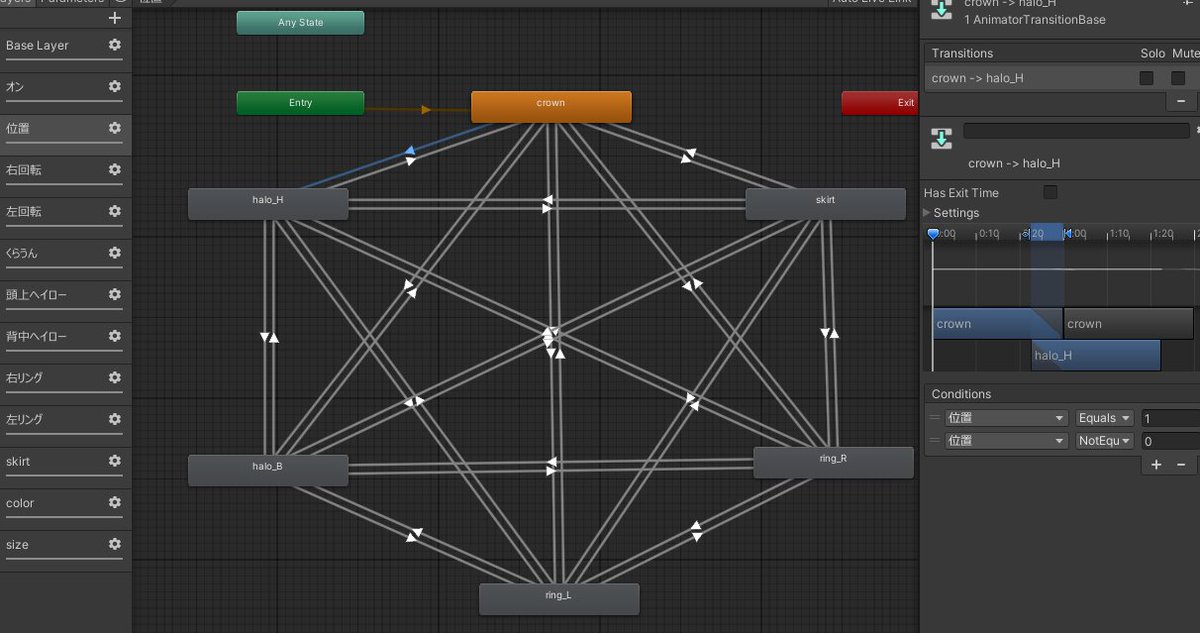Grab reorder handle of Equals condition
1200x633 pixels.
pos(935,418)
